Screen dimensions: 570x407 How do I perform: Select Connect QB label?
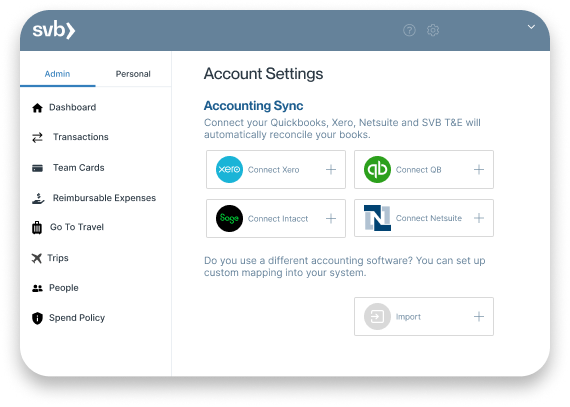click(418, 170)
